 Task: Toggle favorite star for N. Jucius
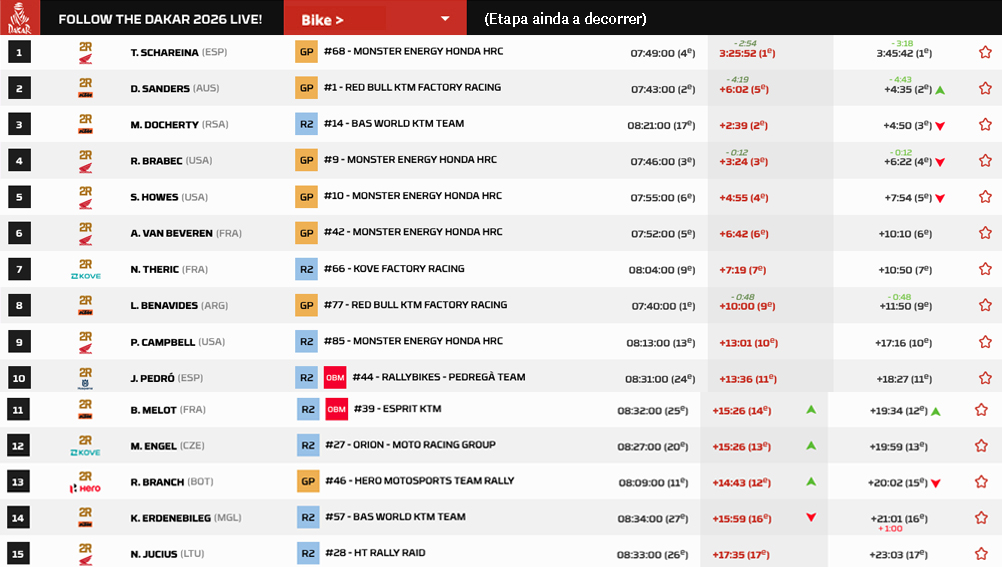982,554
